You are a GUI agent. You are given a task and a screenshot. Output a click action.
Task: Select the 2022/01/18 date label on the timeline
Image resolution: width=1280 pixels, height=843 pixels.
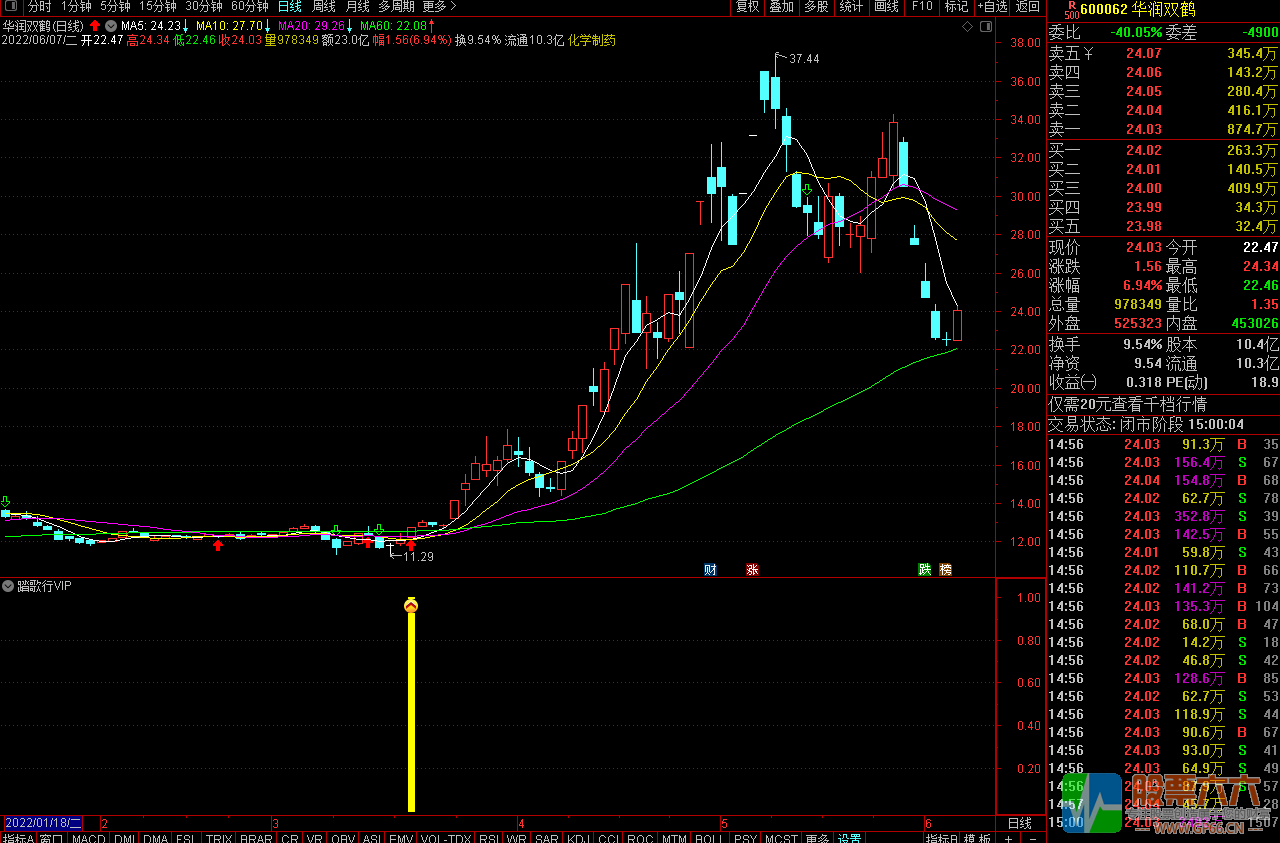[42, 822]
